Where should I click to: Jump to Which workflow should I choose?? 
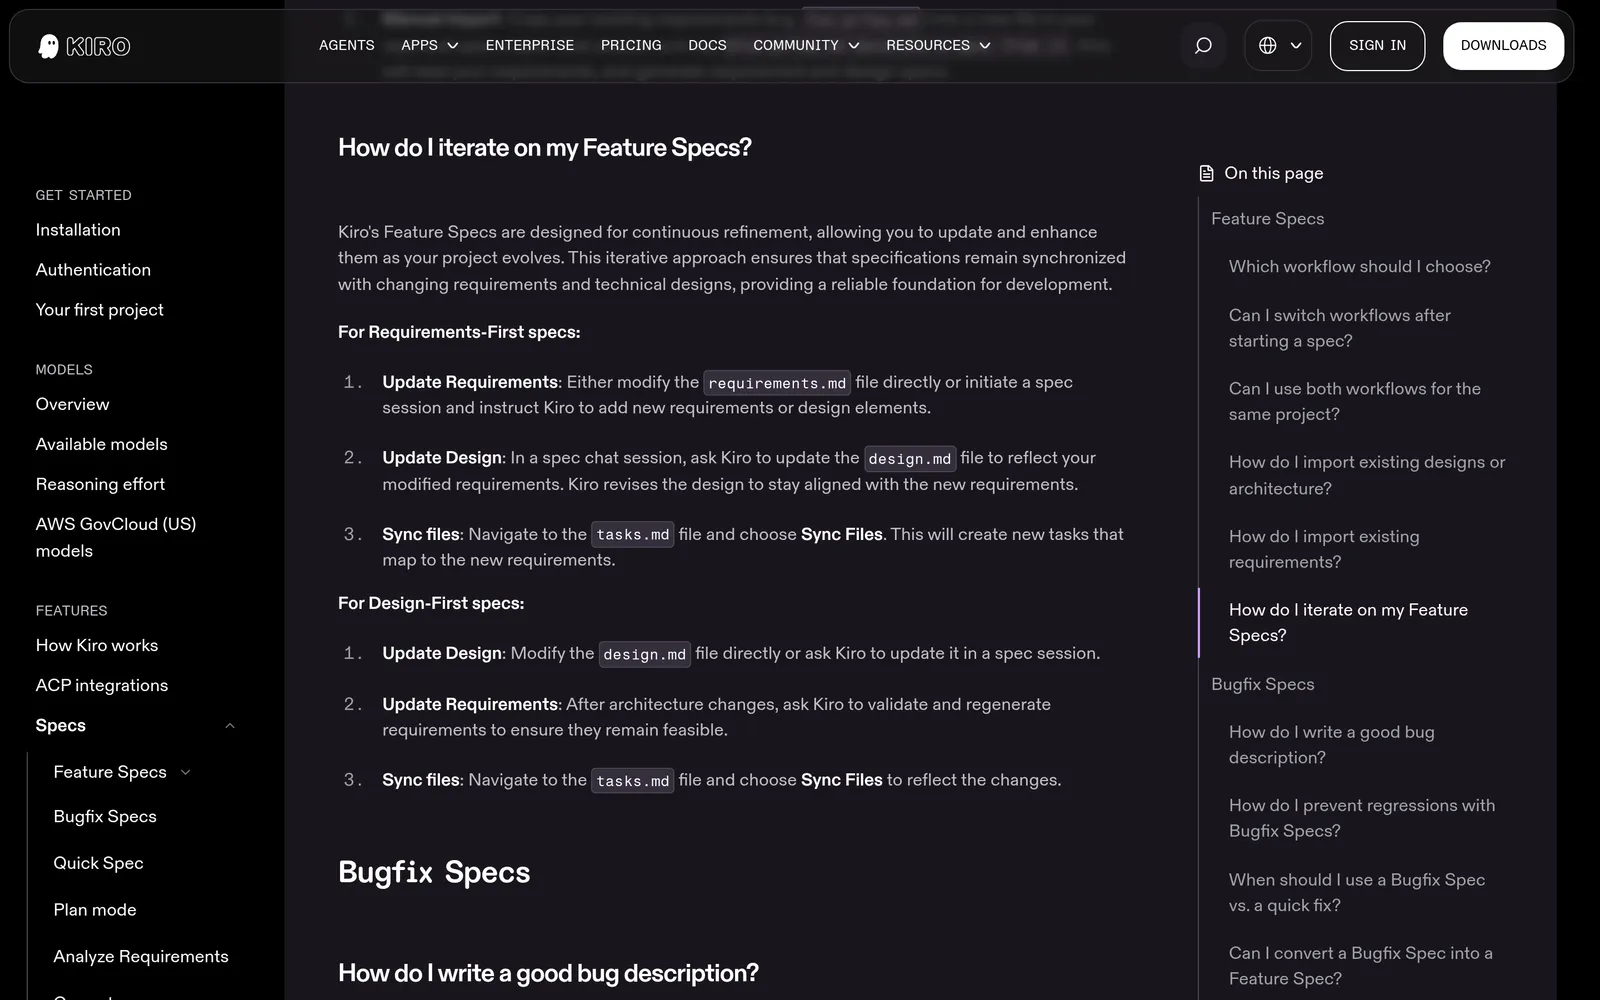[x=1359, y=267]
